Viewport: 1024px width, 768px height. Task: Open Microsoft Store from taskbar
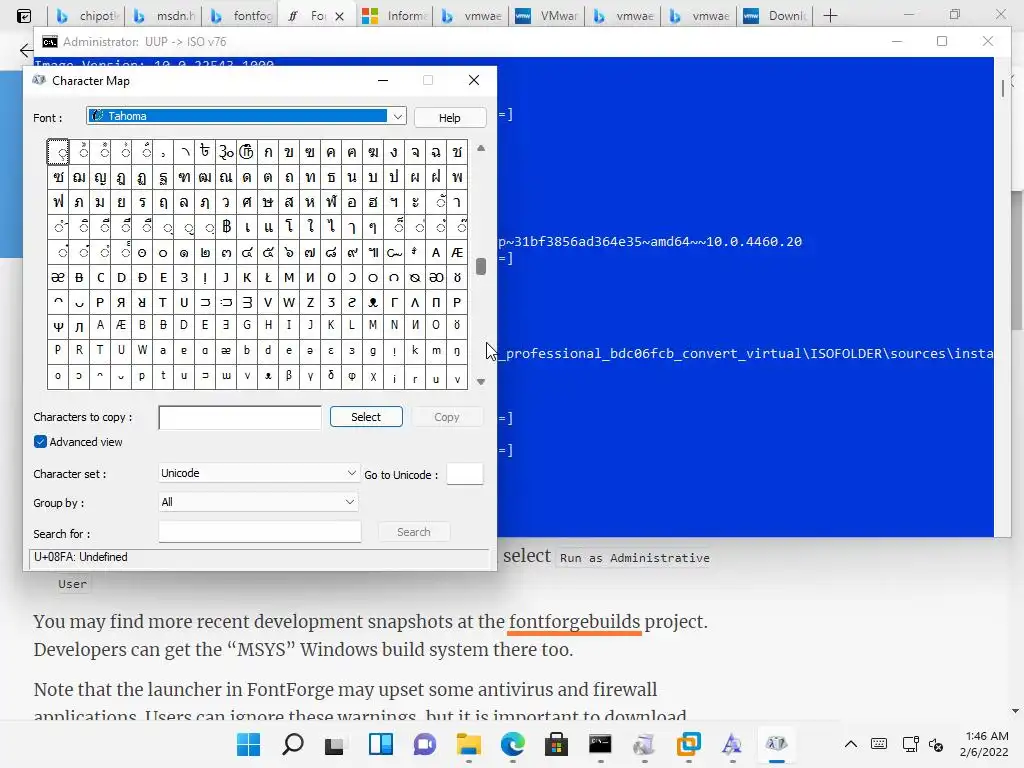[x=556, y=744]
